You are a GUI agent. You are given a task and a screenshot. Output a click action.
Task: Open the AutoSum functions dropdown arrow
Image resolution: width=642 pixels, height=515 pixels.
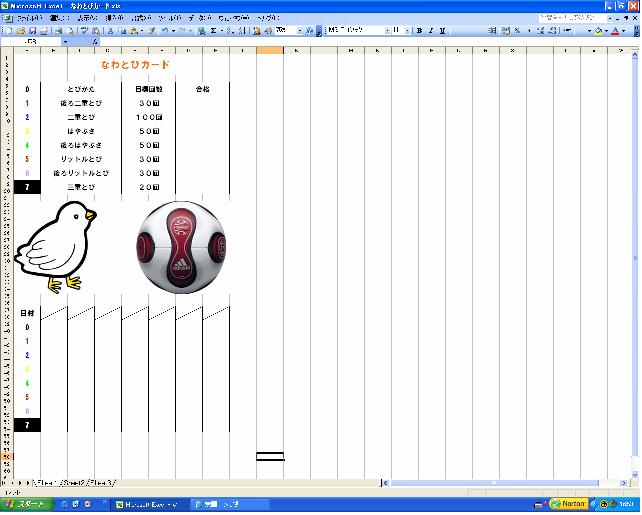[222, 31]
